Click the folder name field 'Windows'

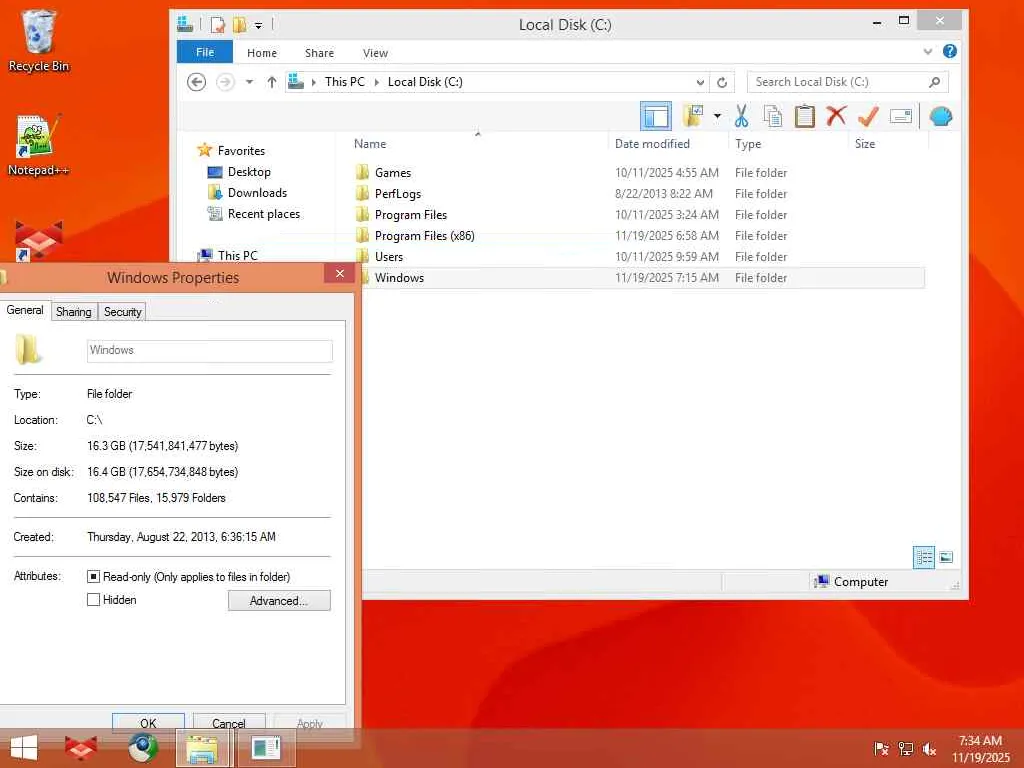[210, 351]
